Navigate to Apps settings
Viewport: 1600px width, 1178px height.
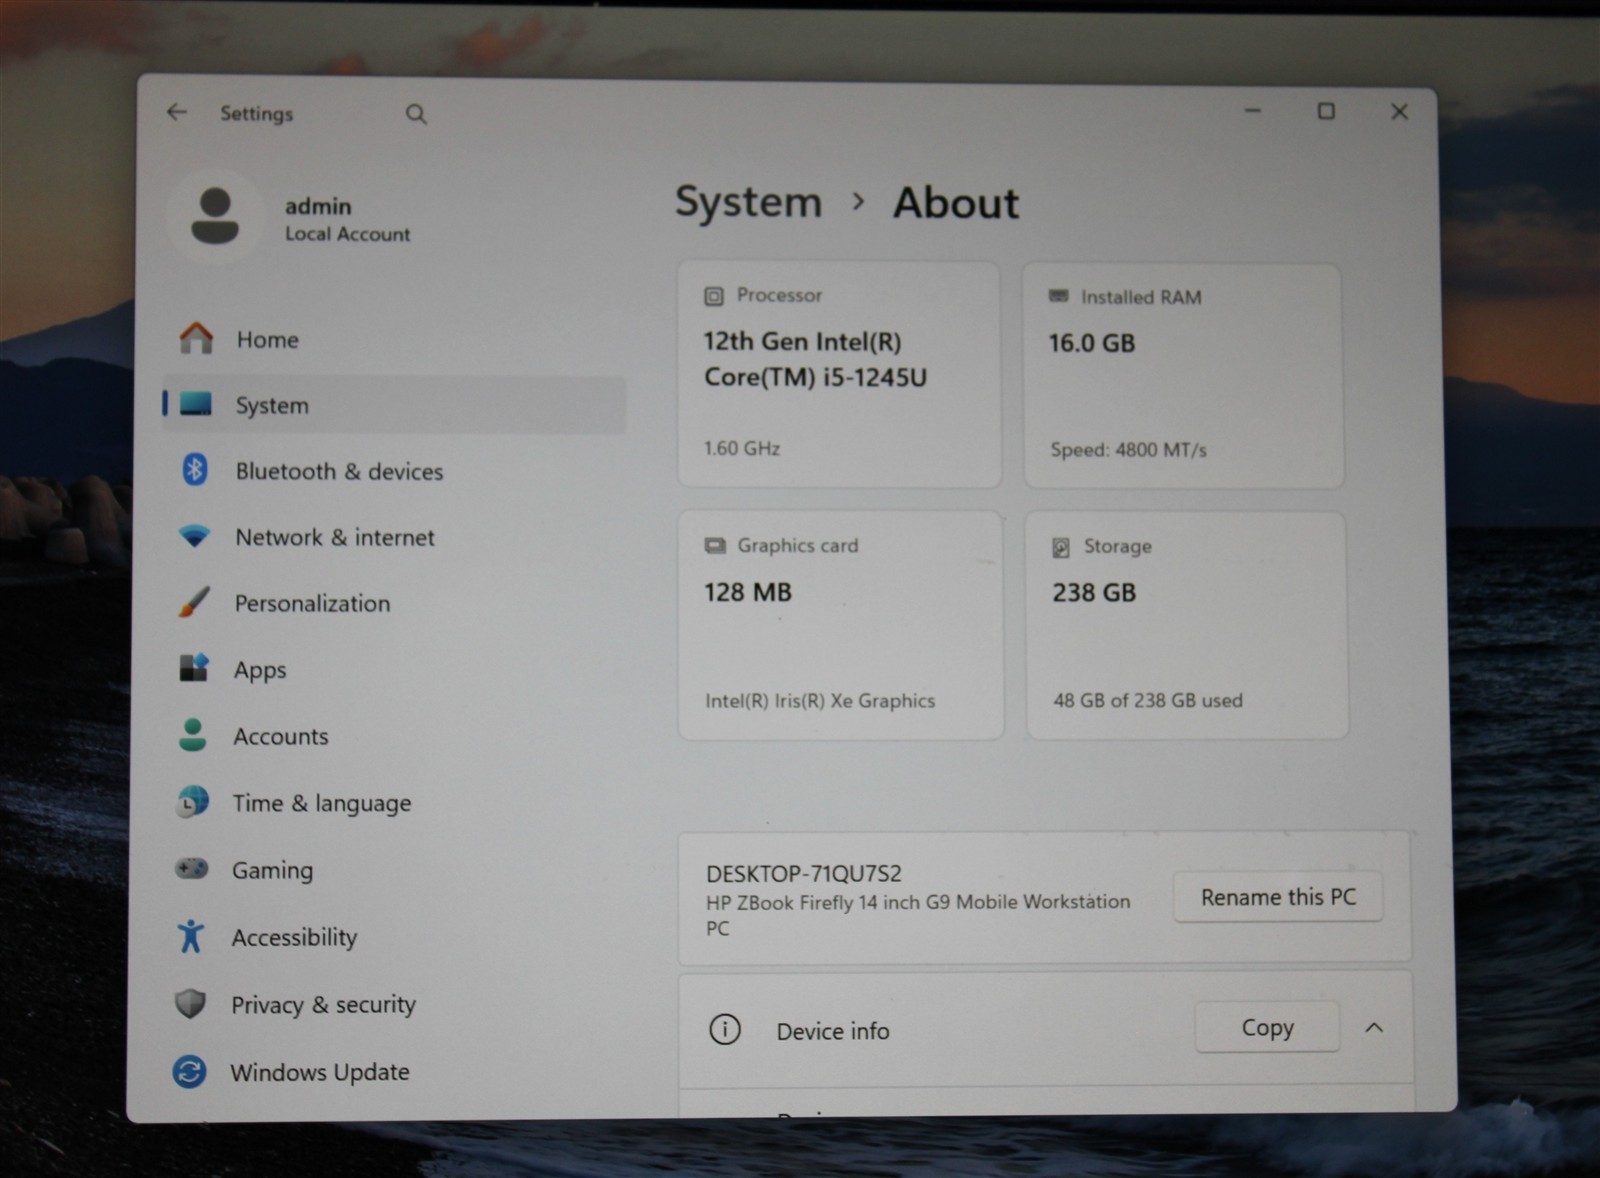(394, 669)
